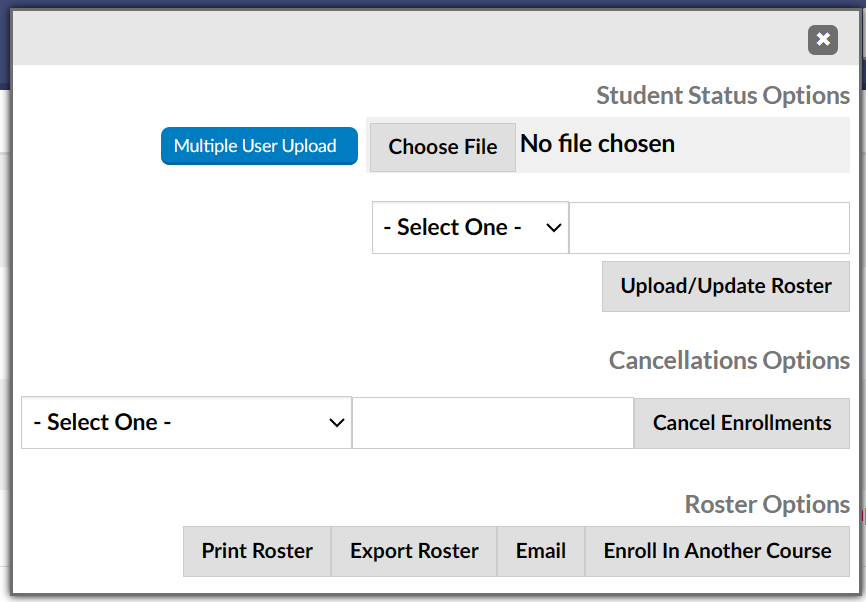Open the student status Select One dropdown
Image resolution: width=866 pixels, height=602 pixels.
[470, 227]
